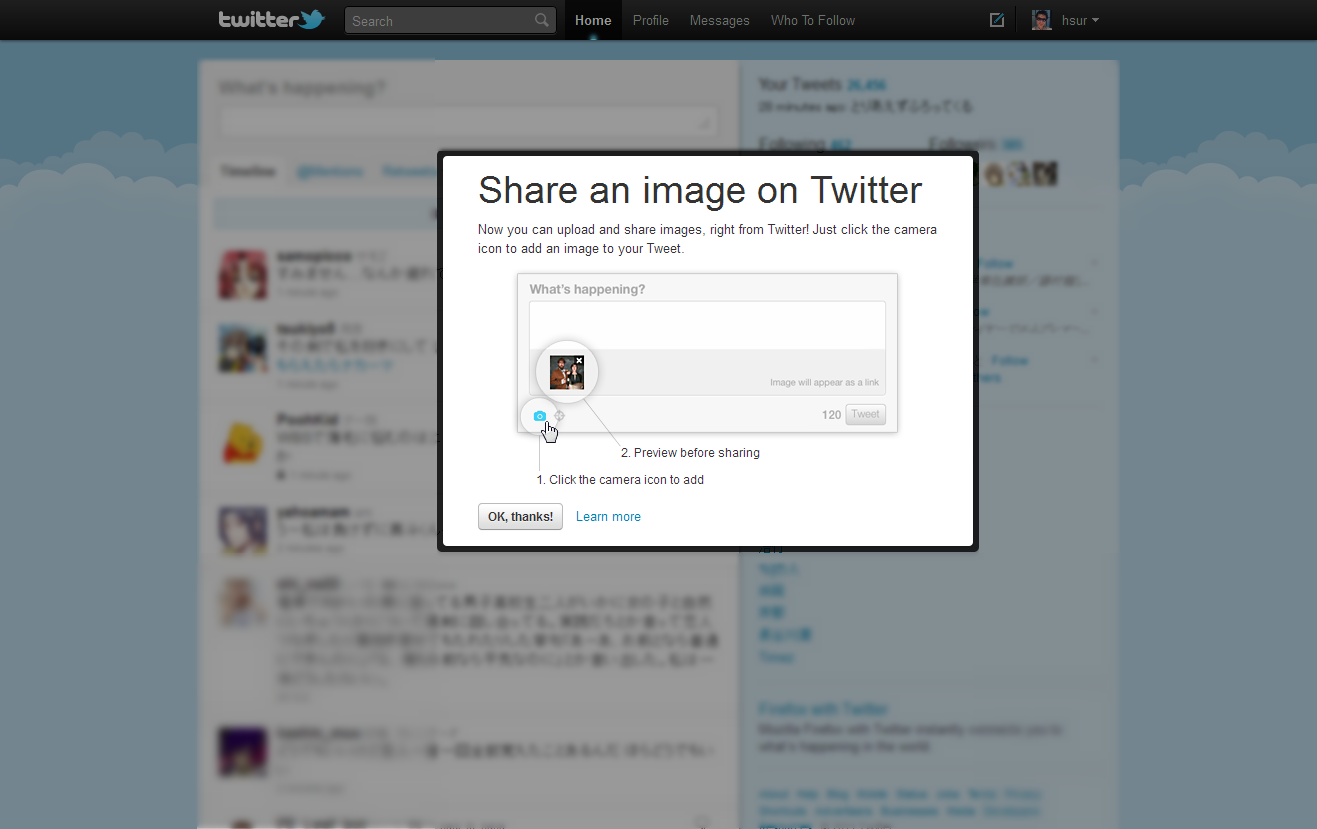This screenshot has height=829, width=1317.
Task: Click the hsur profile avatar in top bar
Action: 1041,20
